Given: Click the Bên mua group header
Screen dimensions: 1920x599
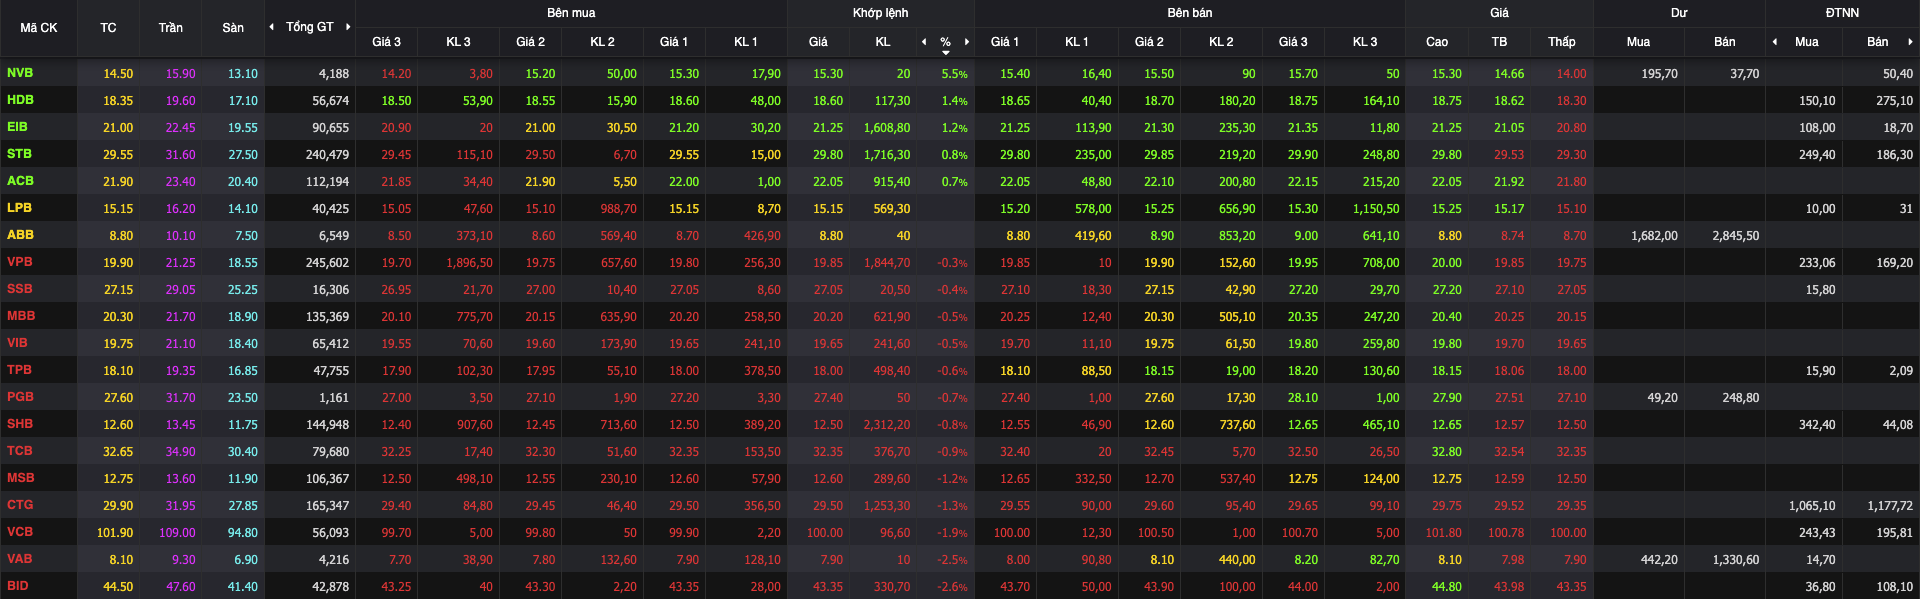Looking at the screenshot, I should point(571,13).
